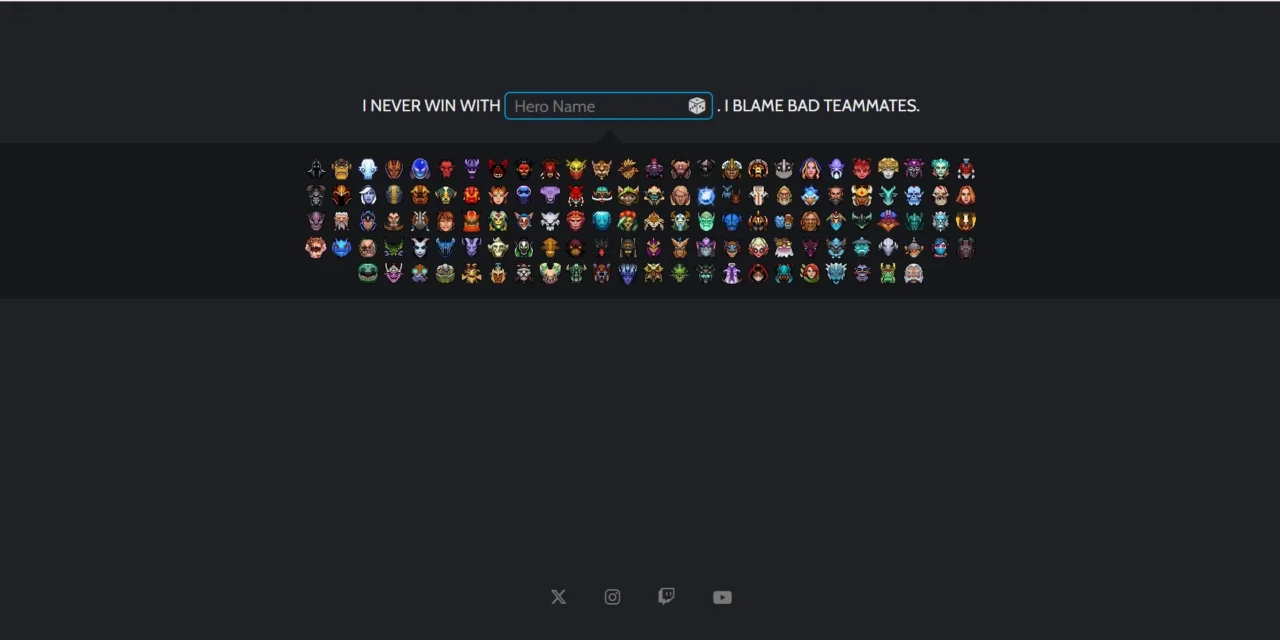Pick the Zeus hero icon
1280x640 pixels.
coord(914,273)
